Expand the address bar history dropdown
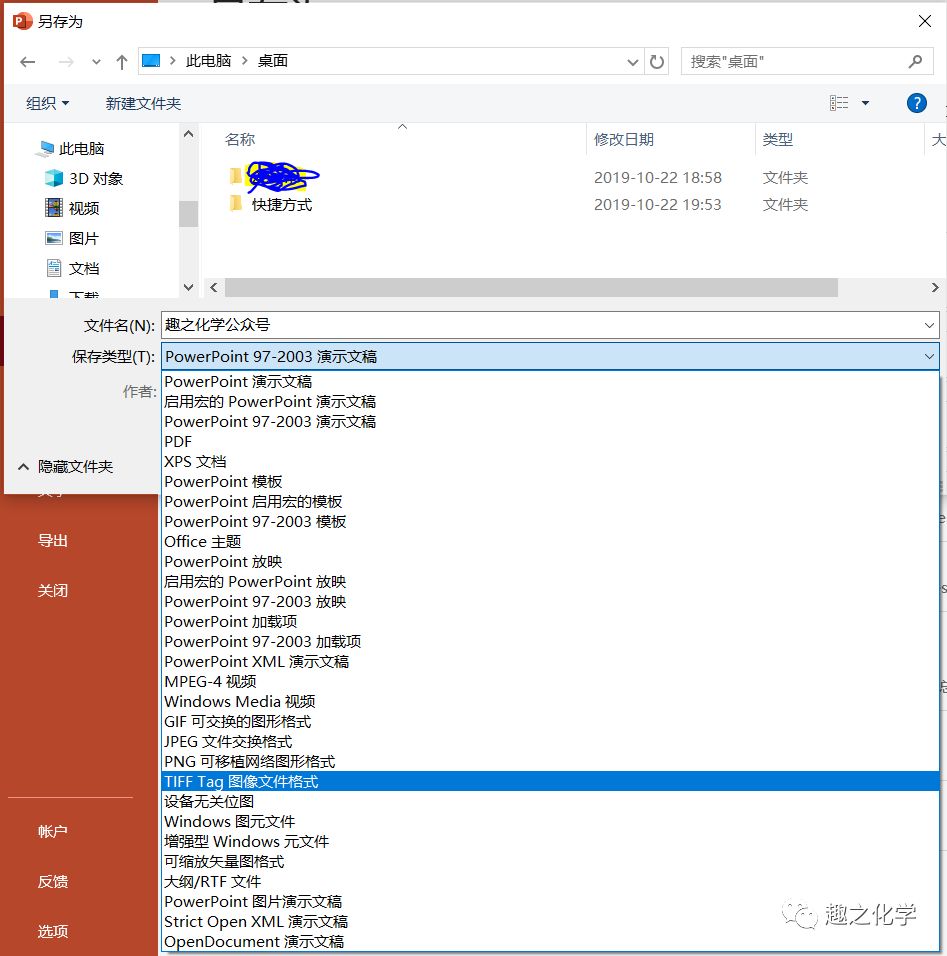 tap(632, 62)
